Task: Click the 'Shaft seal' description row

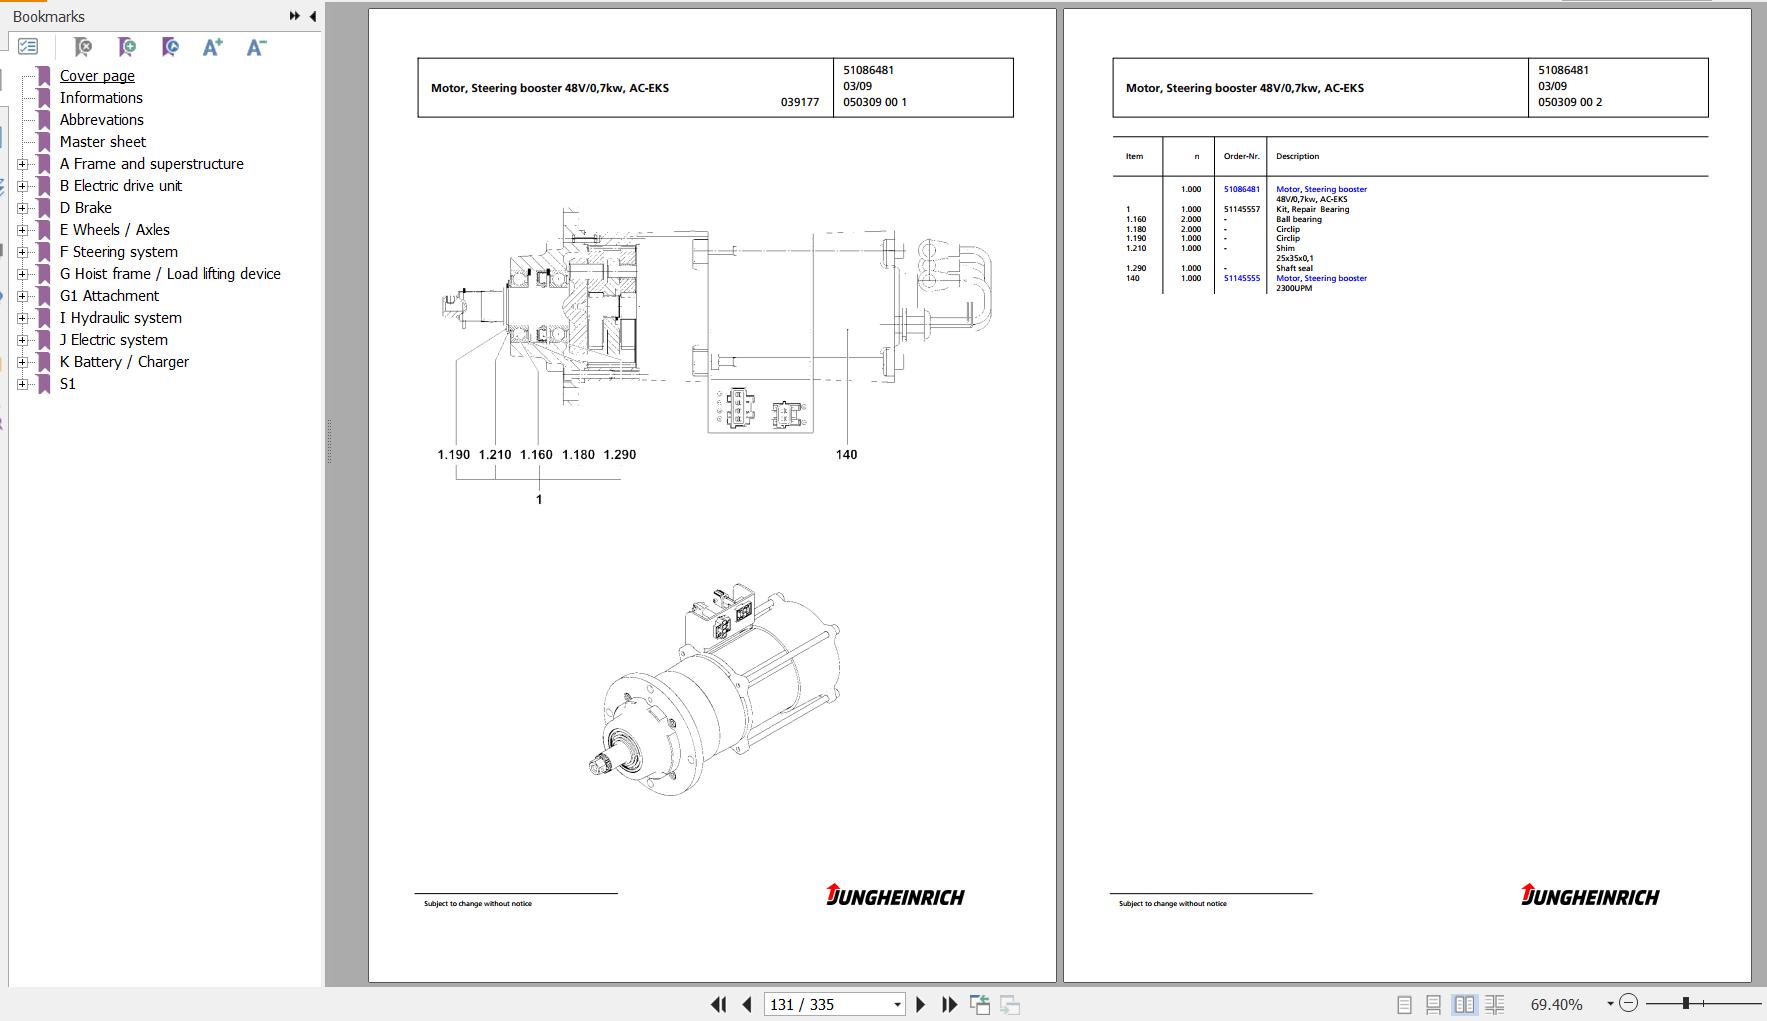Action: click(x=1294, y=268)
